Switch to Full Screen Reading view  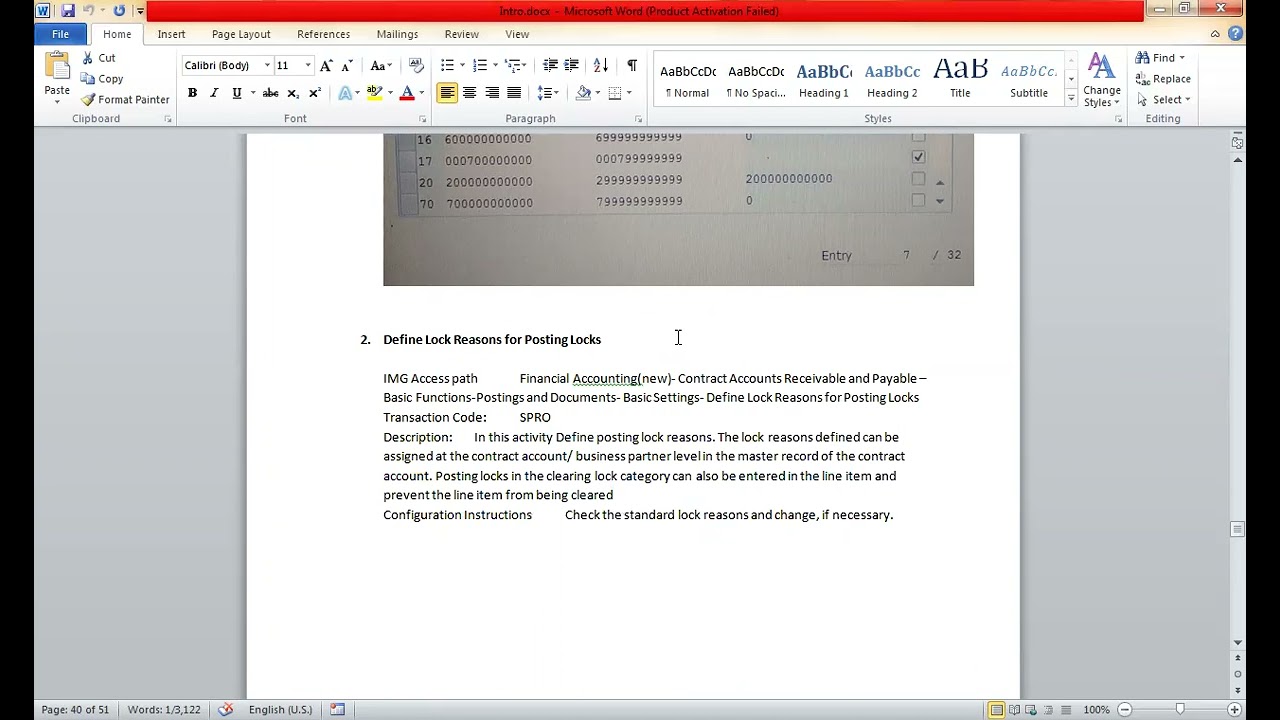coord(1015,710)
